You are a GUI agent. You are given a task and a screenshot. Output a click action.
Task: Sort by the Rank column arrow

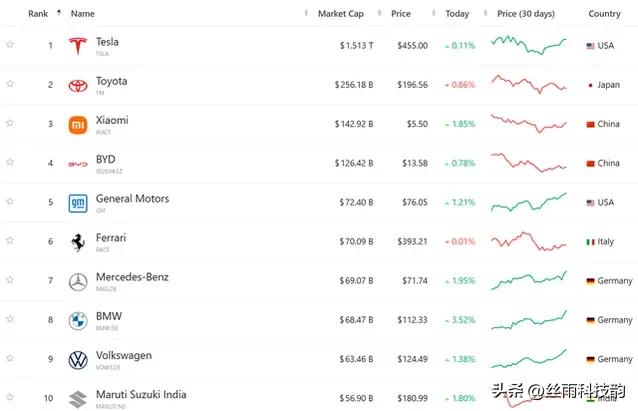57,13
